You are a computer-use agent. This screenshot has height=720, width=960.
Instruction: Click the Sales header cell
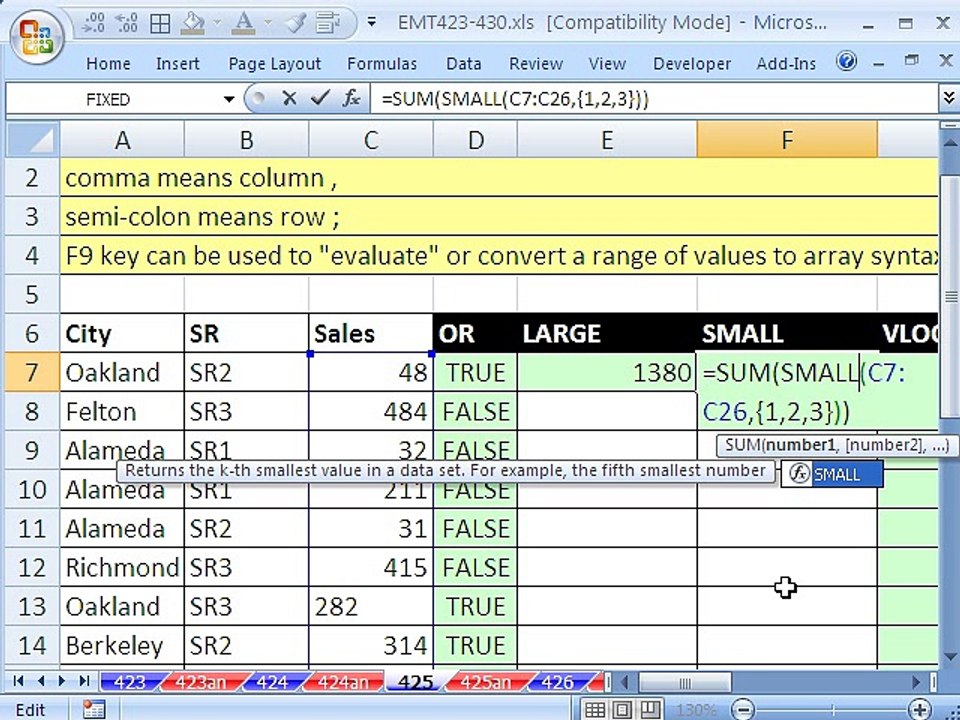click(x=370, y=334)
